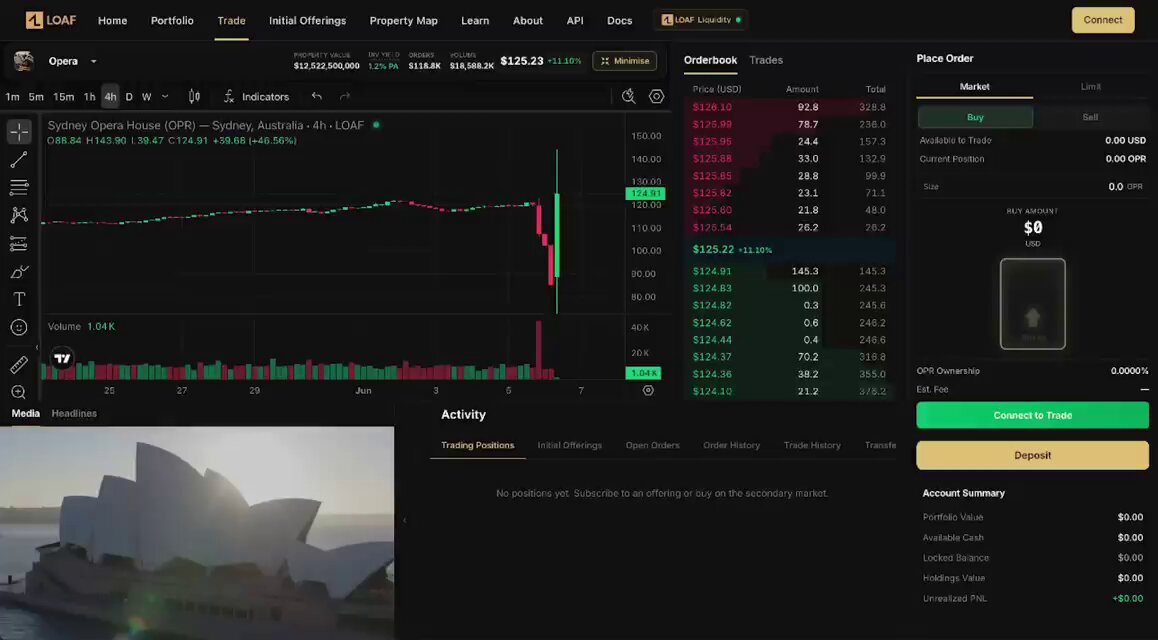Open Property Map in navigation

coord(403,21)
